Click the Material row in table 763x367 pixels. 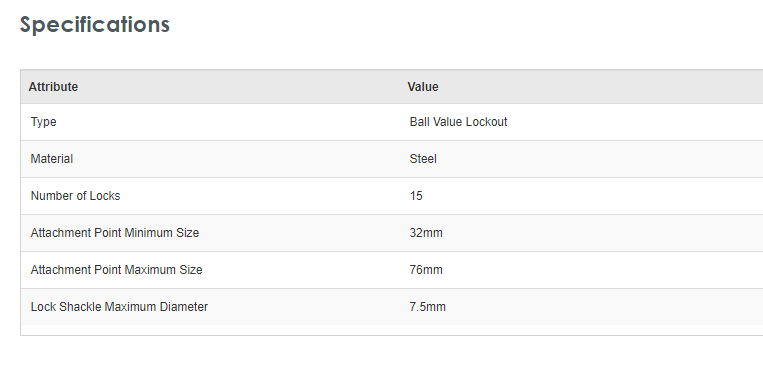pos(392,159)
